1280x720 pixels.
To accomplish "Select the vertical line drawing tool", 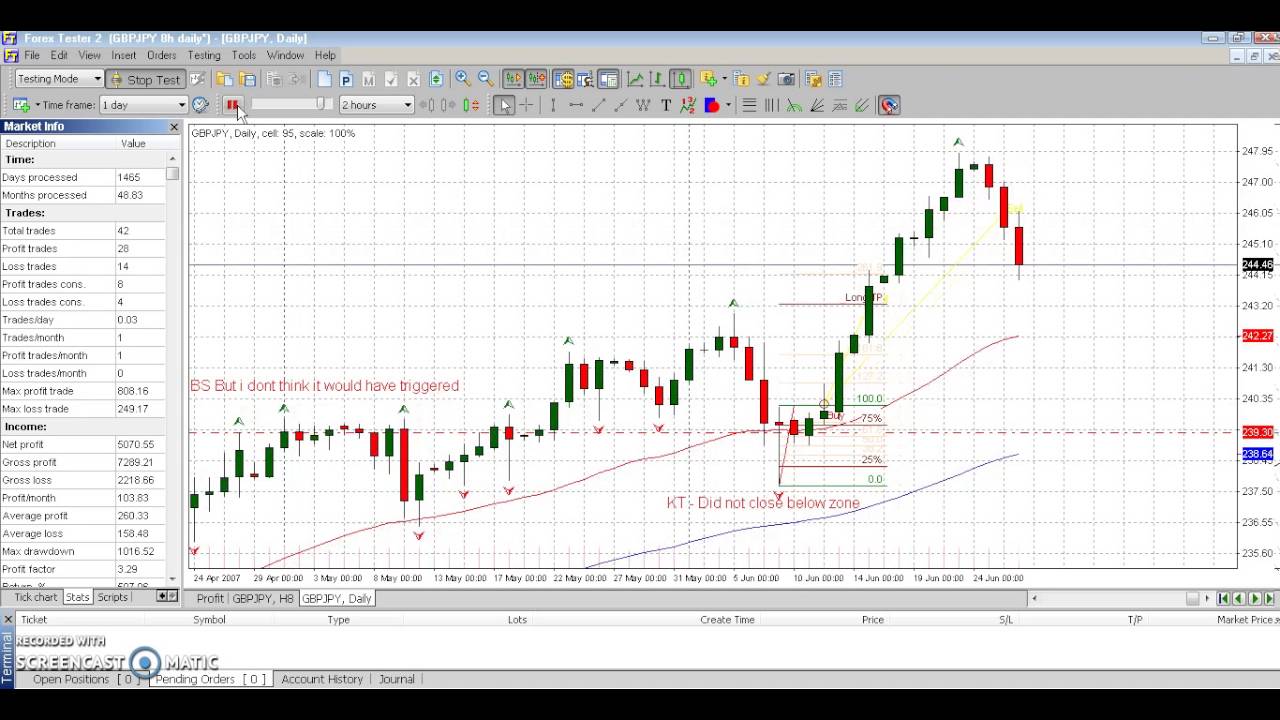I will (x=553, y=105).
